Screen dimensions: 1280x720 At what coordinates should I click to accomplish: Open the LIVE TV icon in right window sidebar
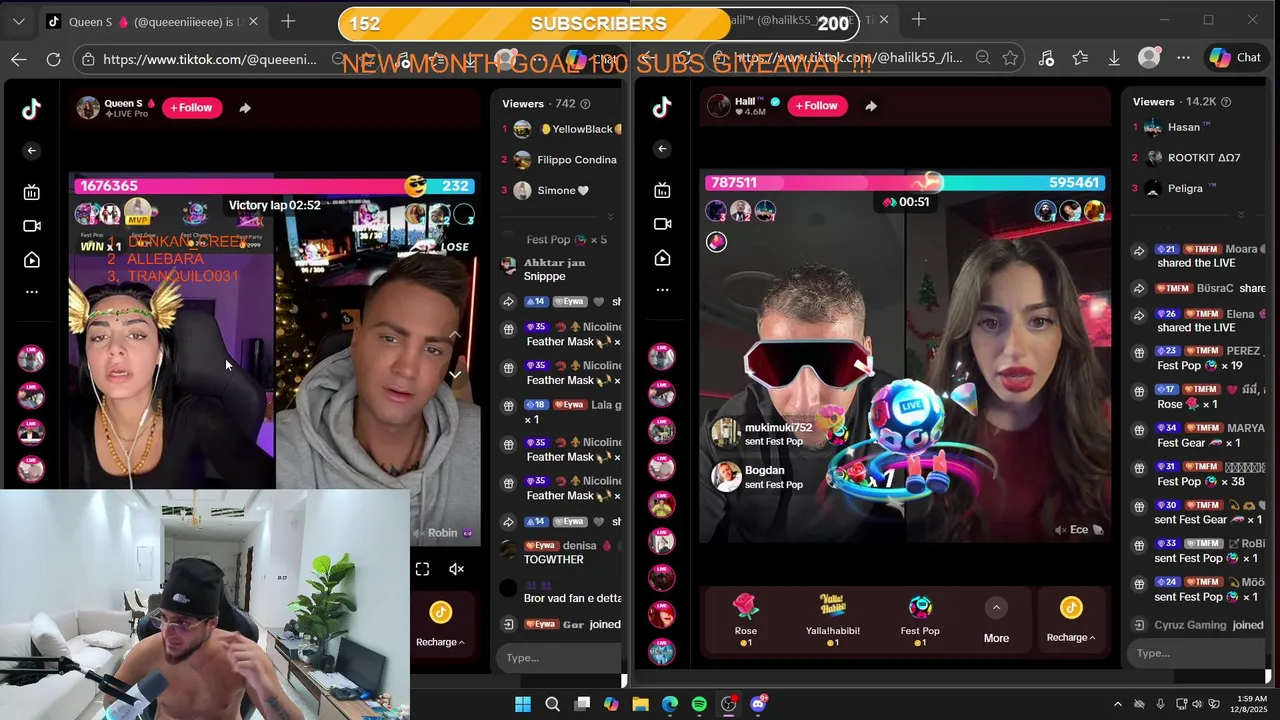tap(662, 190)
